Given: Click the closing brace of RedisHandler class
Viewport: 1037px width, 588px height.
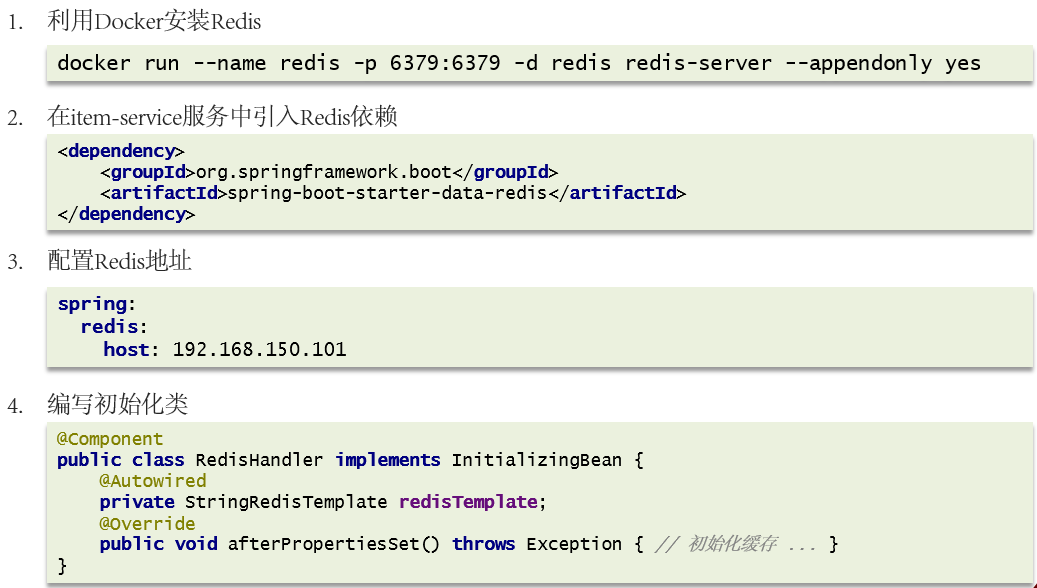Looking at the screenshot, I should click(x=62, y=566).
